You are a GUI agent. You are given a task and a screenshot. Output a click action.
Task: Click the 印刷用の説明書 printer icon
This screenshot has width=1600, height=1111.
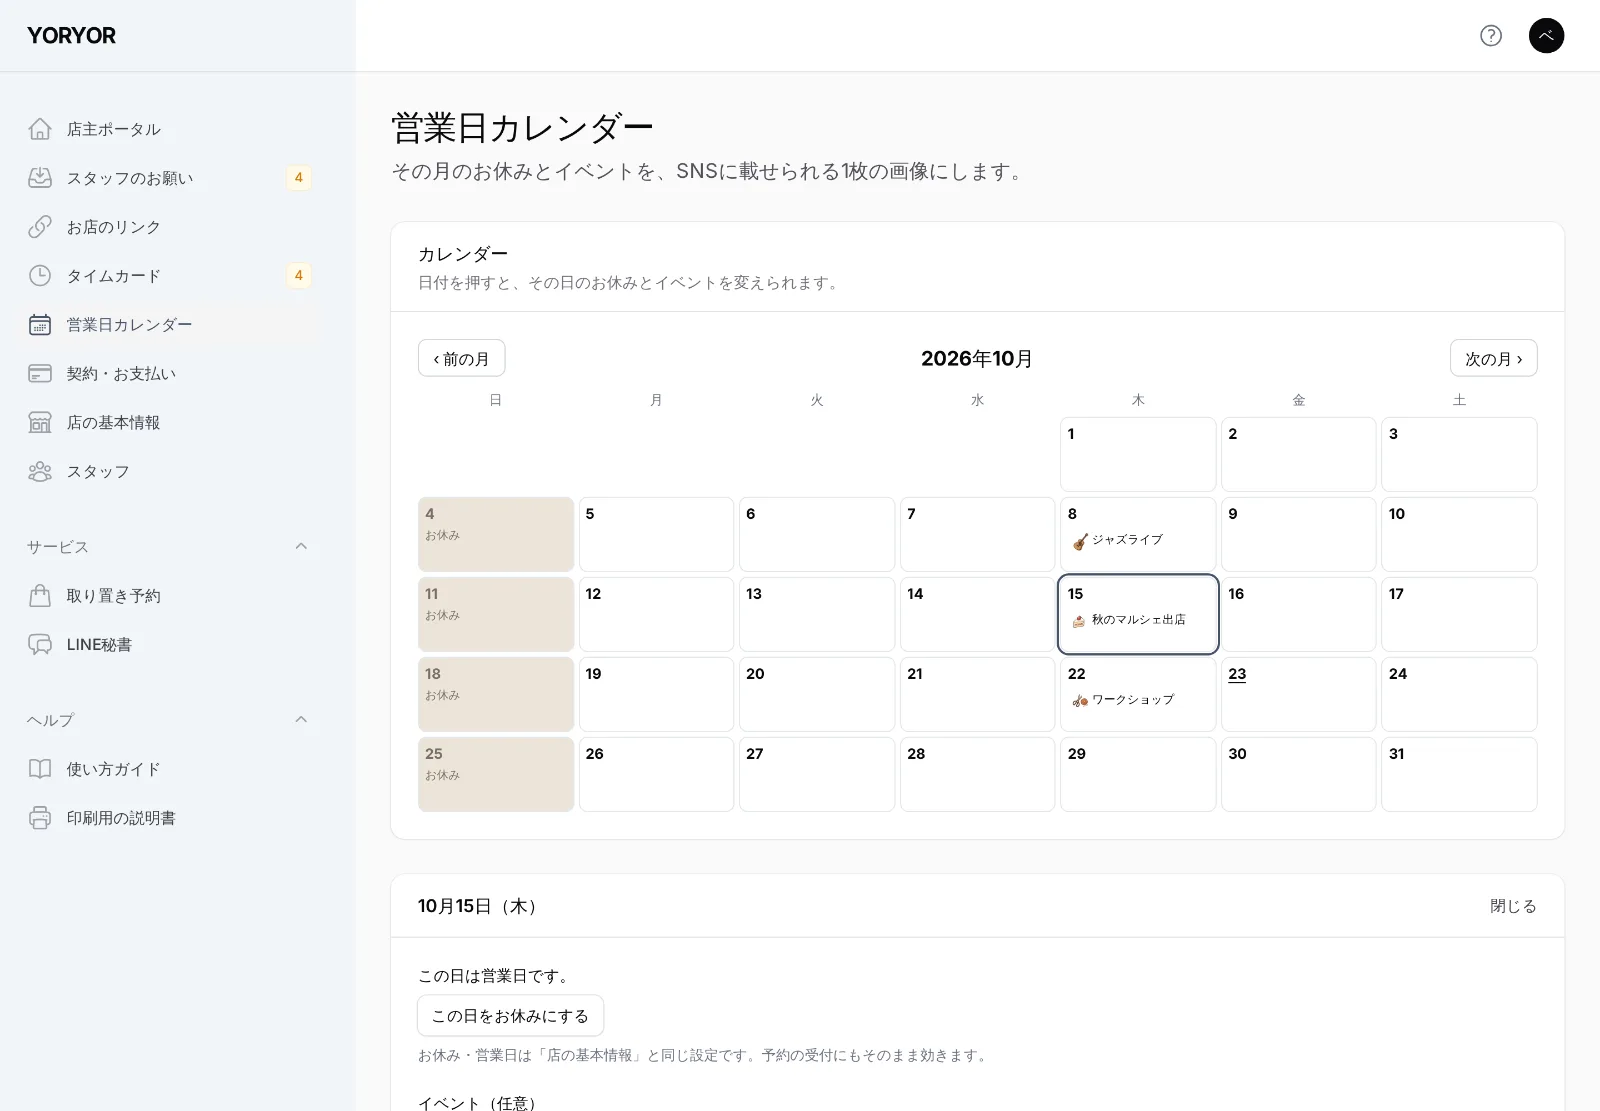tap(40, 818)
